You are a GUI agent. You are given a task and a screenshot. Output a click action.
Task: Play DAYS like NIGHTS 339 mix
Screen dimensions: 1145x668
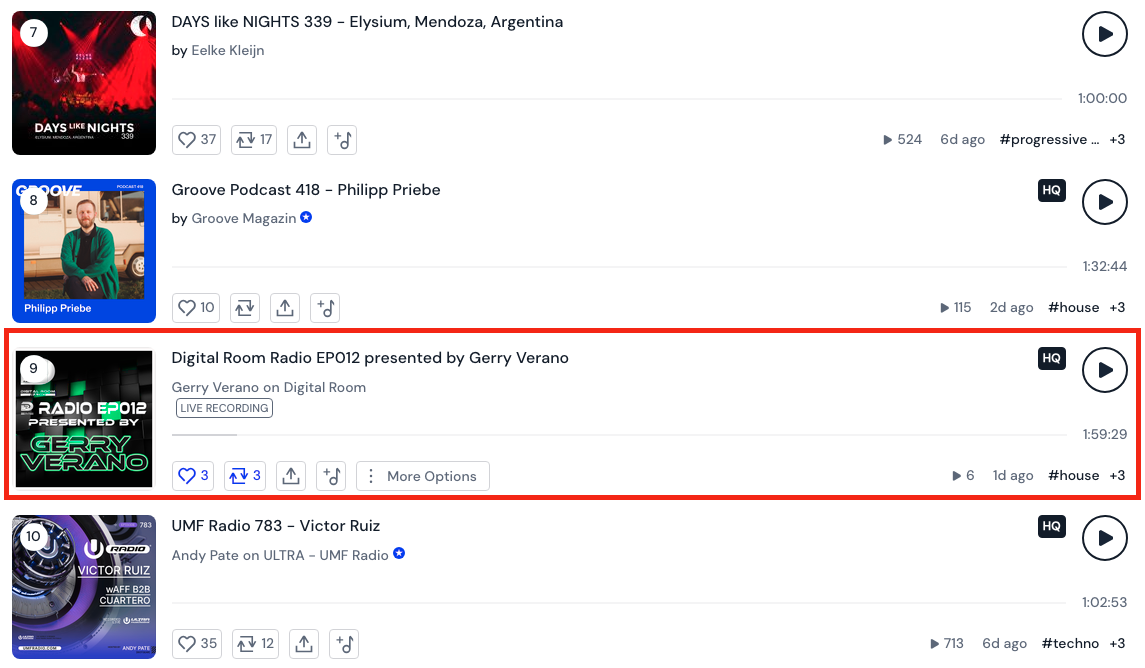(1104, 34)
